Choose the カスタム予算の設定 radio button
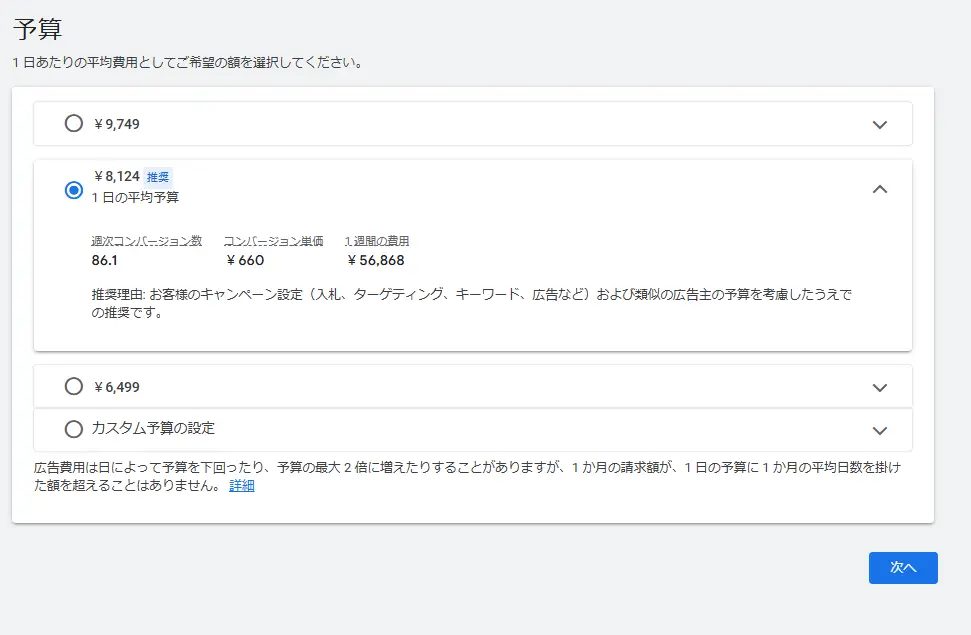 [x=73, y=429]
